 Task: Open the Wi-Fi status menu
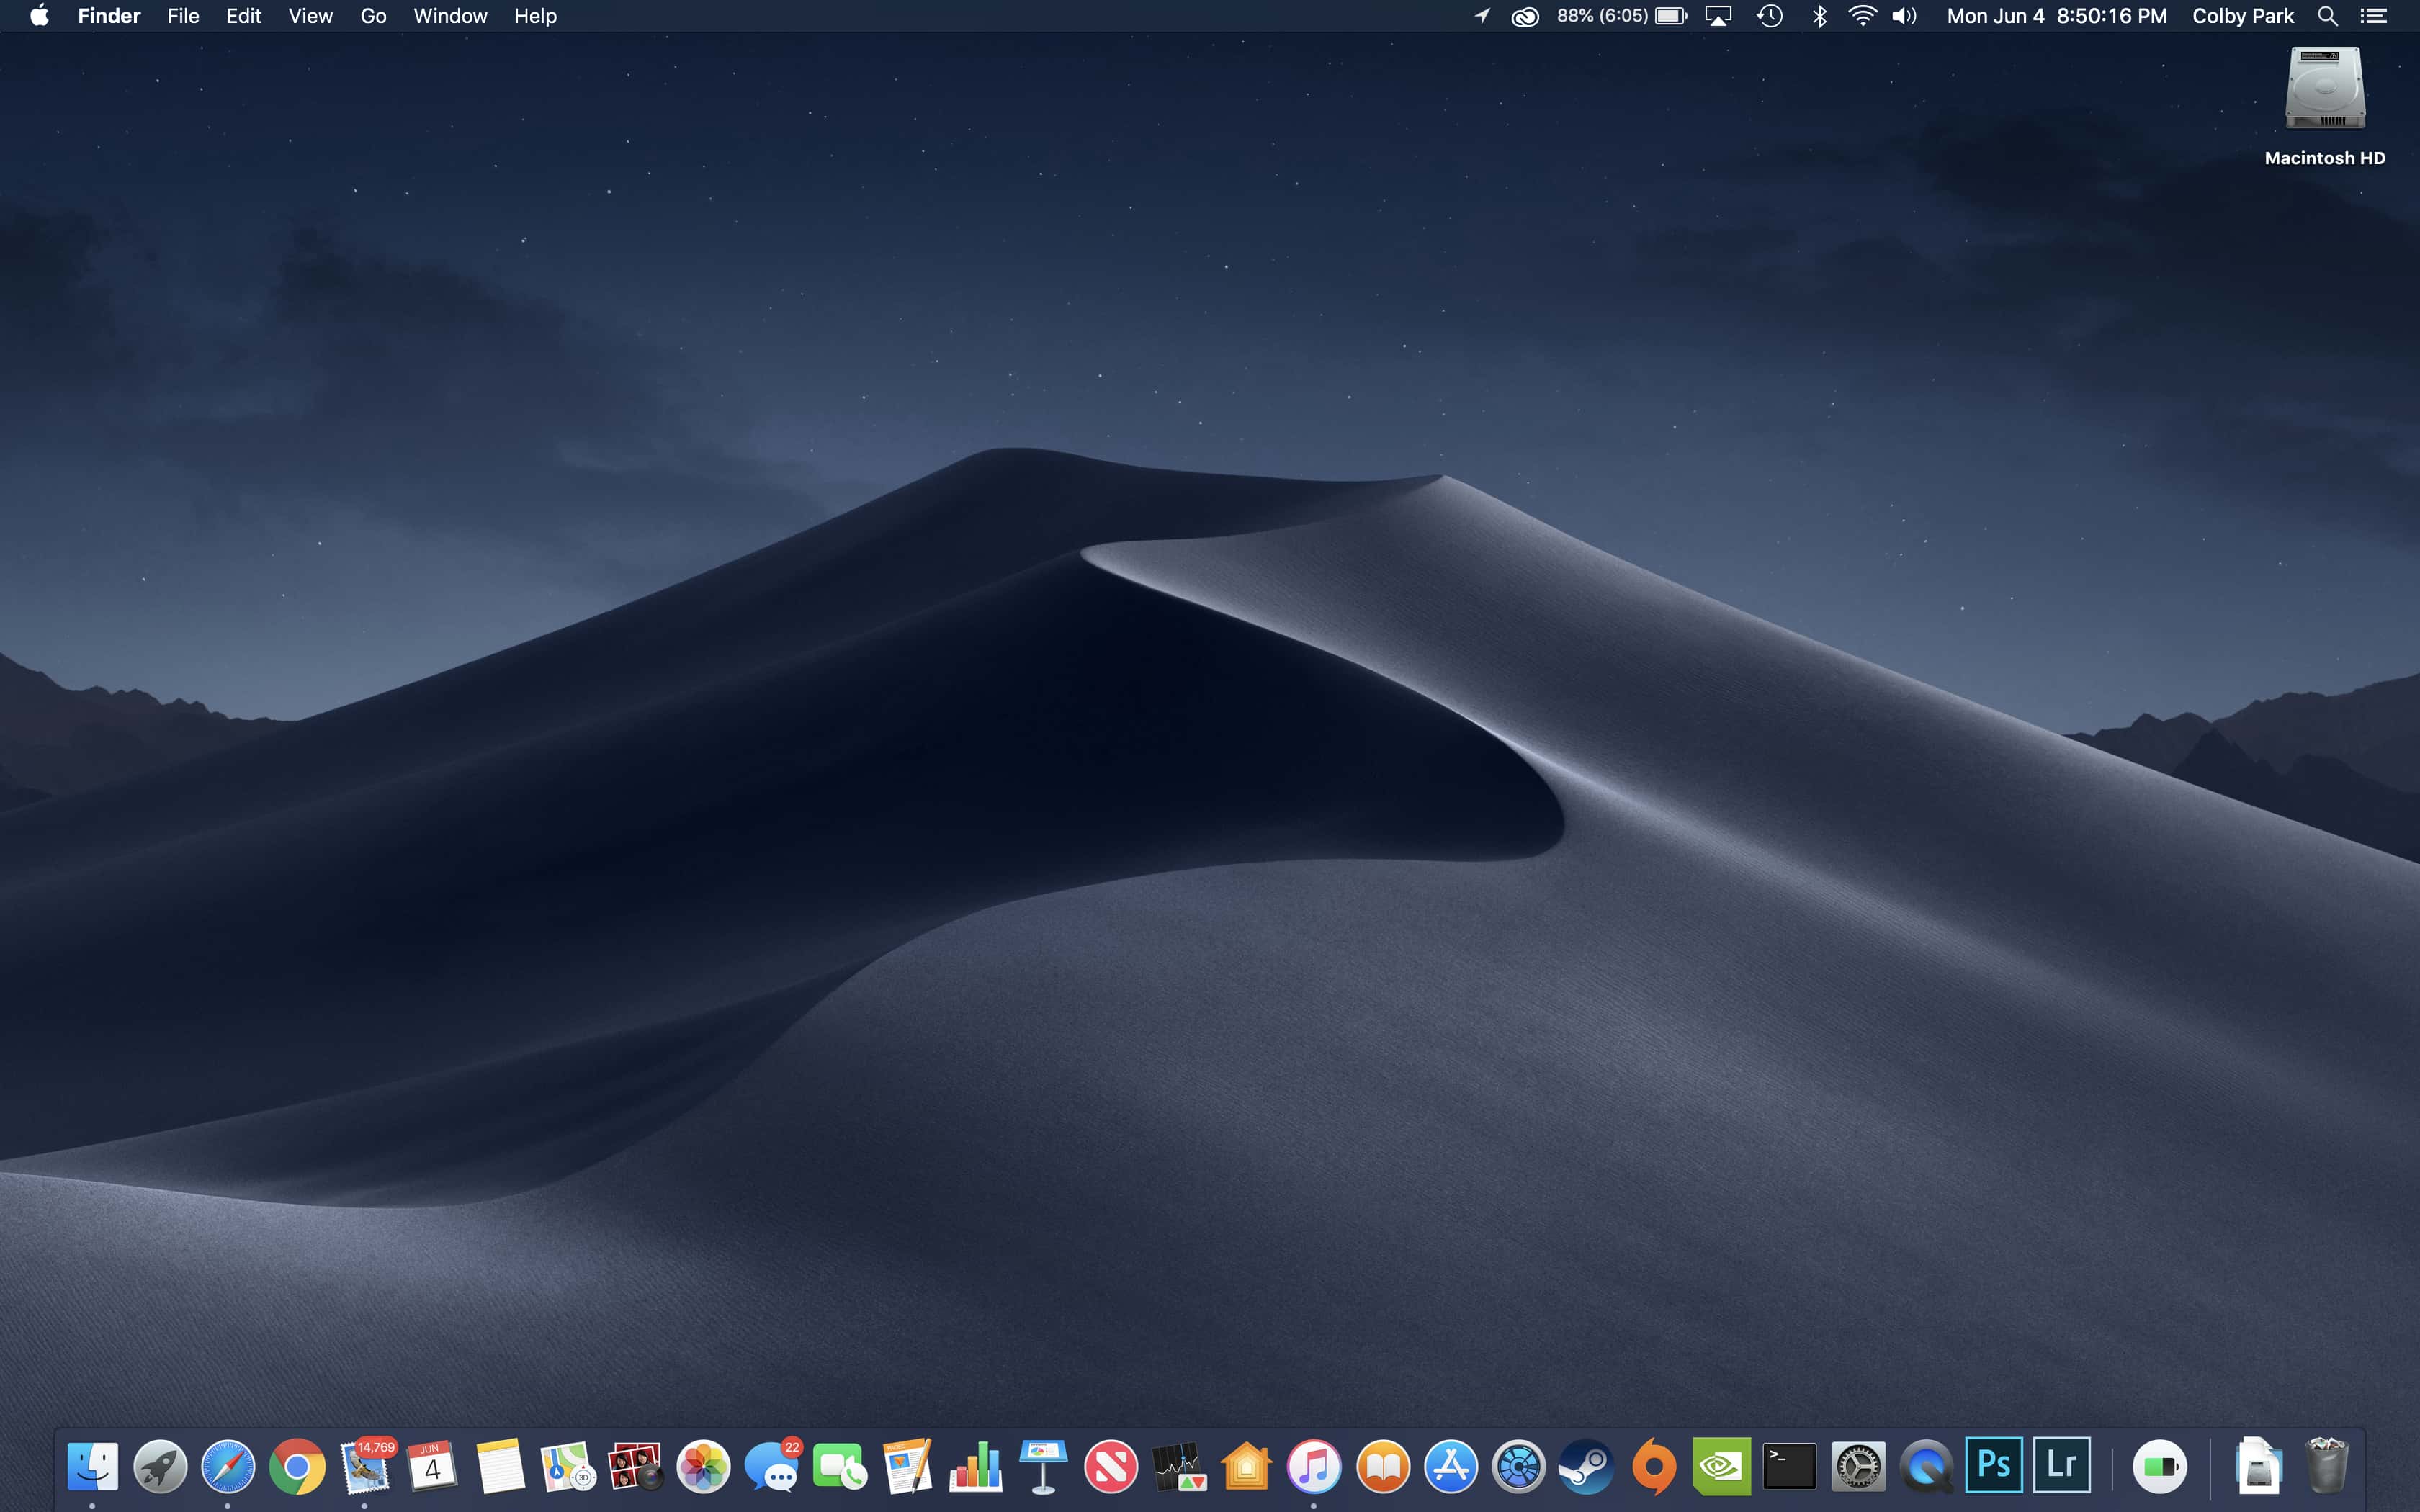[1862, 16]
